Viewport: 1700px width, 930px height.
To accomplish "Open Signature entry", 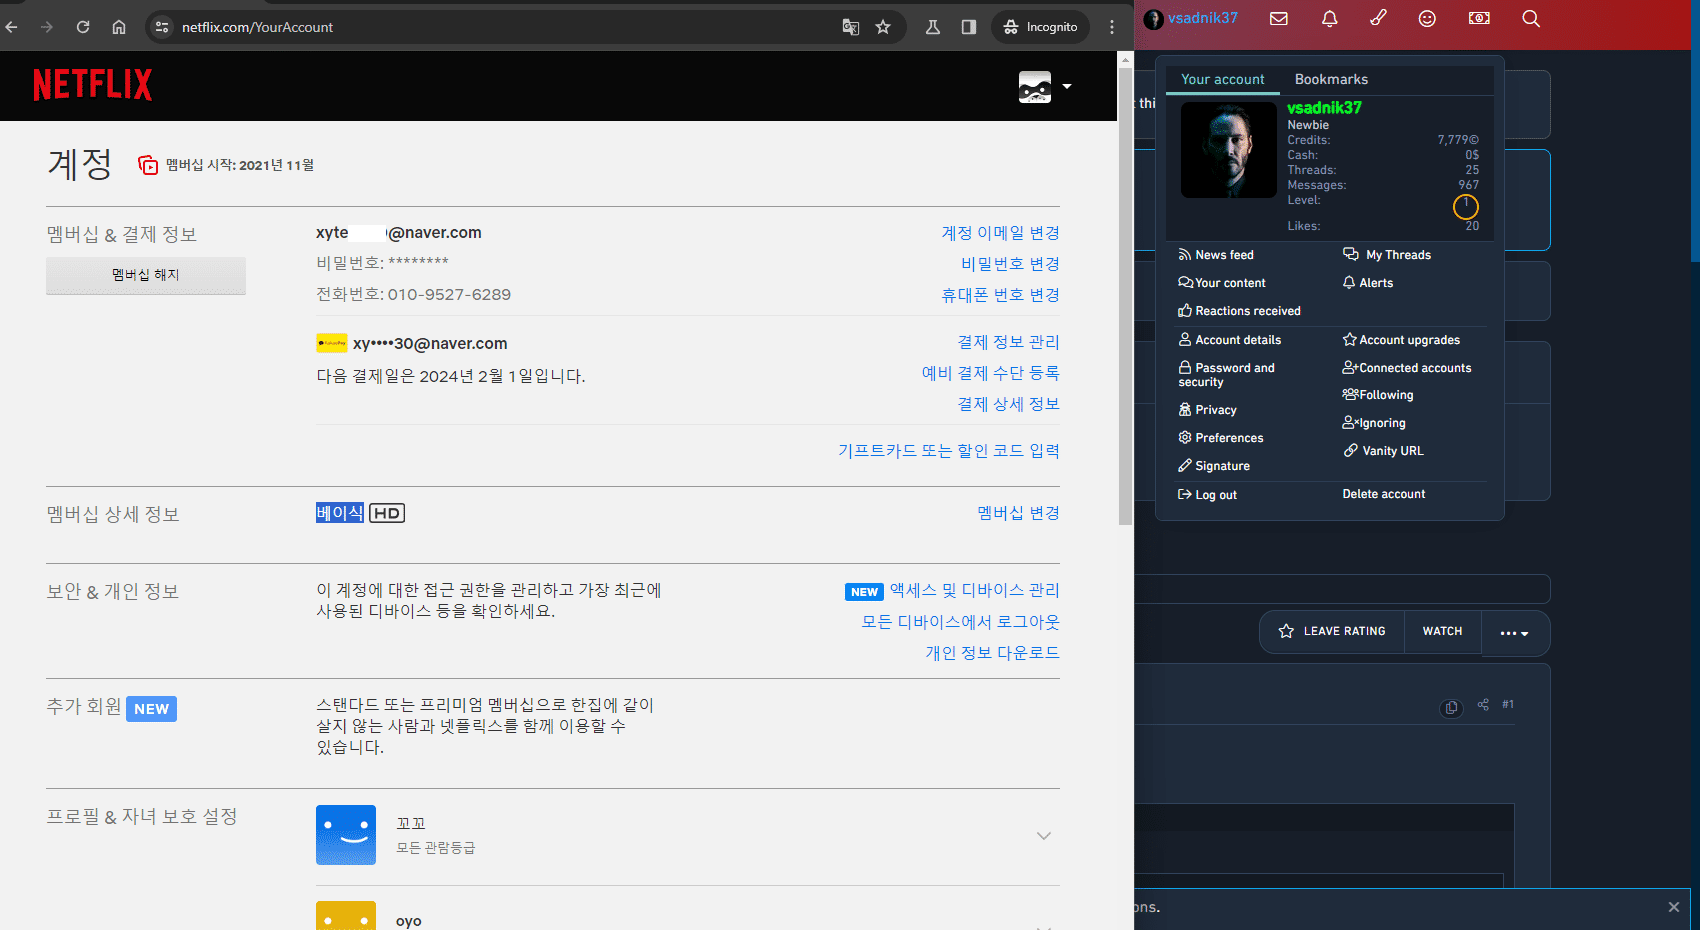I will pos(1214,466).
